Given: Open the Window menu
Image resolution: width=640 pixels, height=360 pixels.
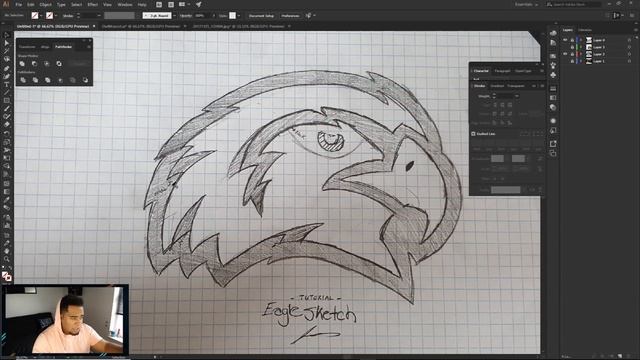Looking at the screenshot, I should click(124, 4).
